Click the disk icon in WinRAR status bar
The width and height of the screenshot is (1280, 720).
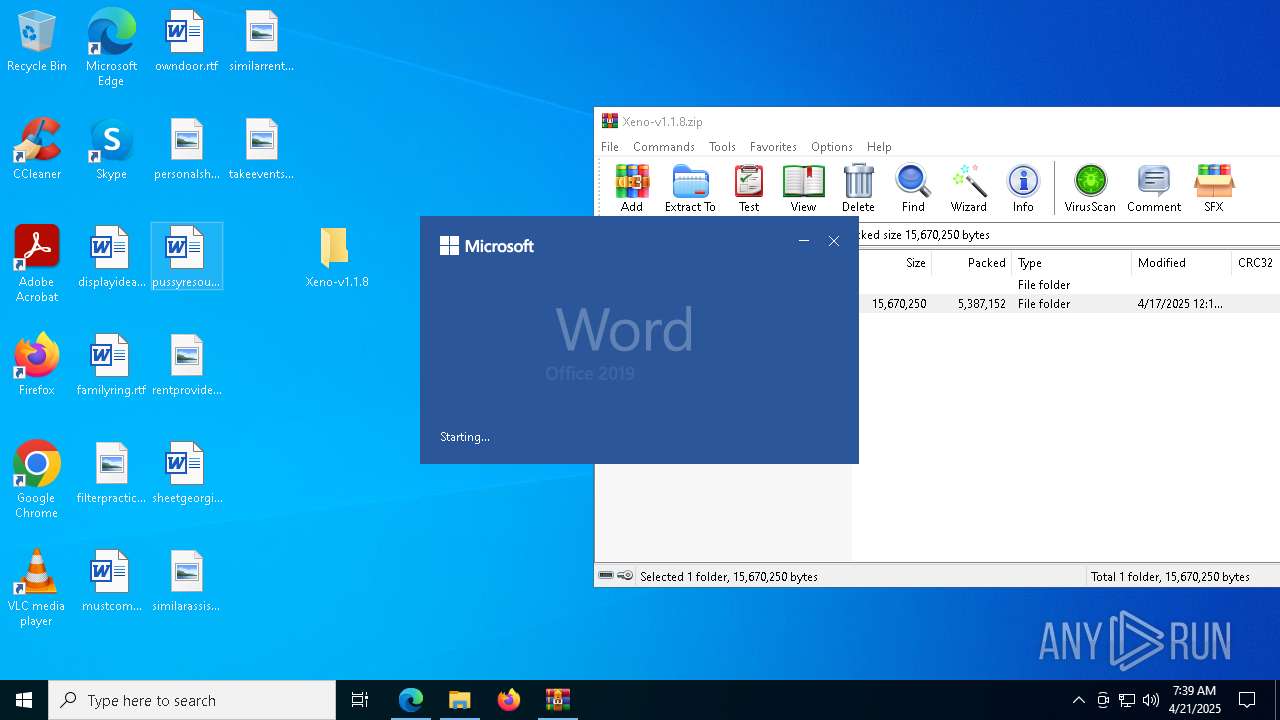[606, 576]
